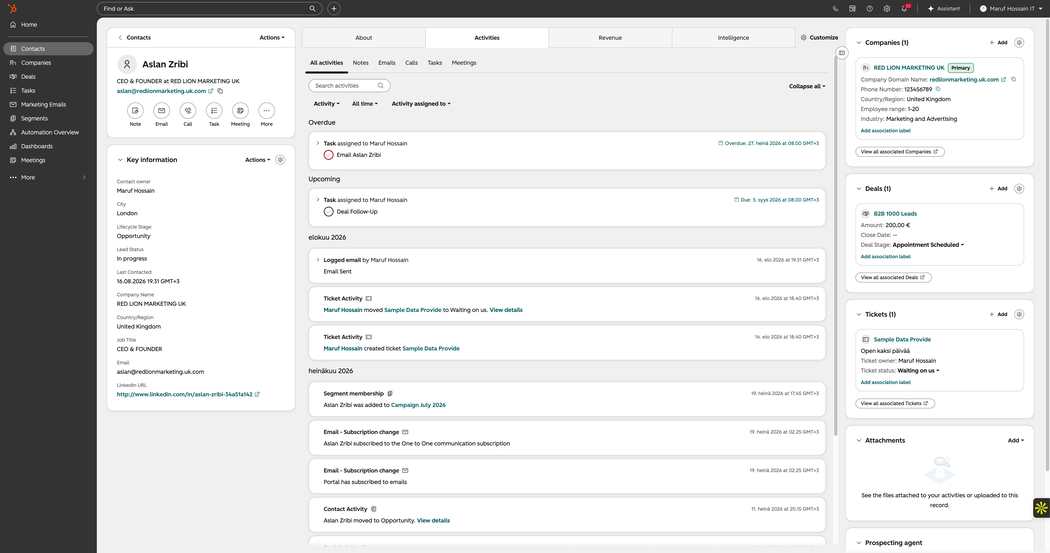Screen dimensions: 1050x553
Task: Select the Notes activity tab
Action: pyautogui.click(x=360, y=63)
